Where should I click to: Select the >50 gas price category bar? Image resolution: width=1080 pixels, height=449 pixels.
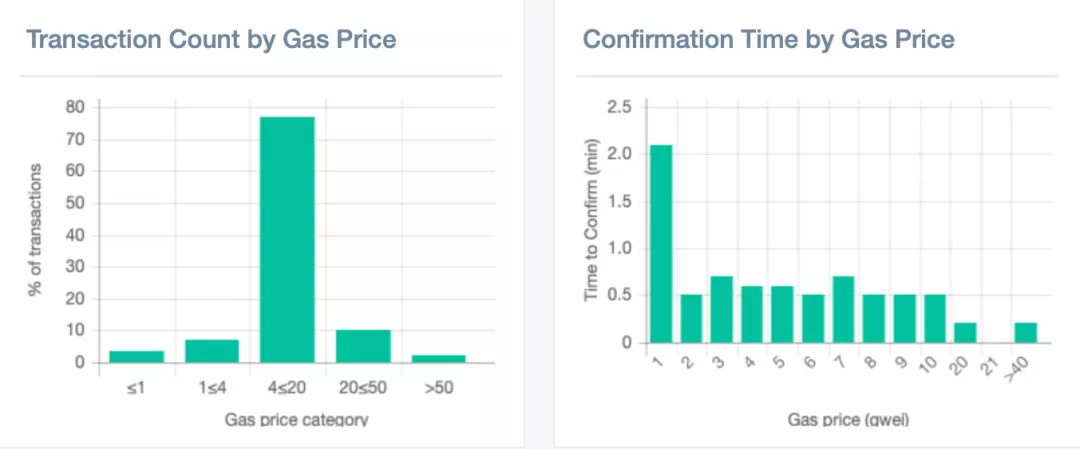click(x=438, y=358)
